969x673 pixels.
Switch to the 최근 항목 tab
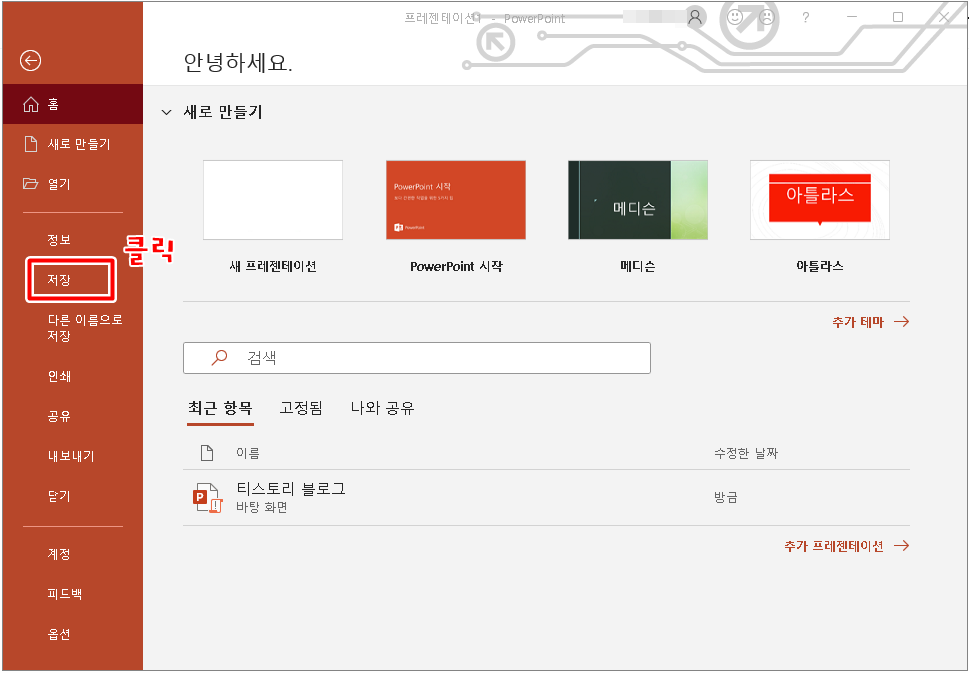(221, 408)
